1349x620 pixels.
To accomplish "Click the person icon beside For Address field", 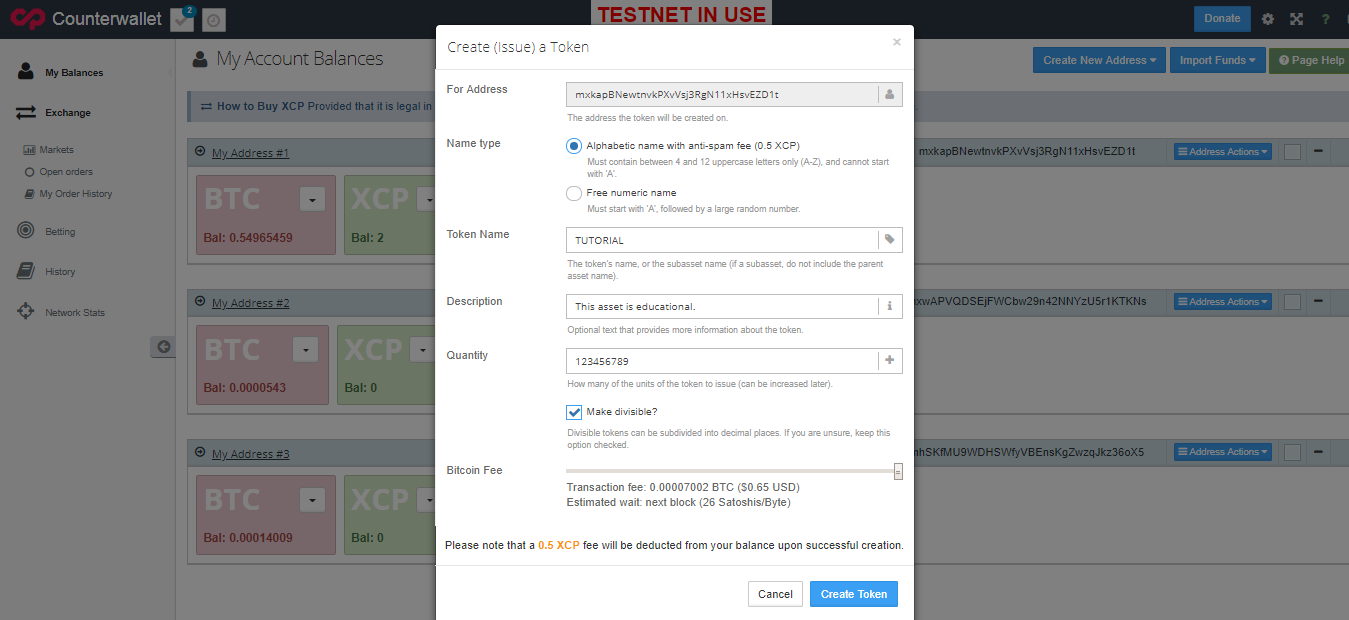I will click(889, 92).
